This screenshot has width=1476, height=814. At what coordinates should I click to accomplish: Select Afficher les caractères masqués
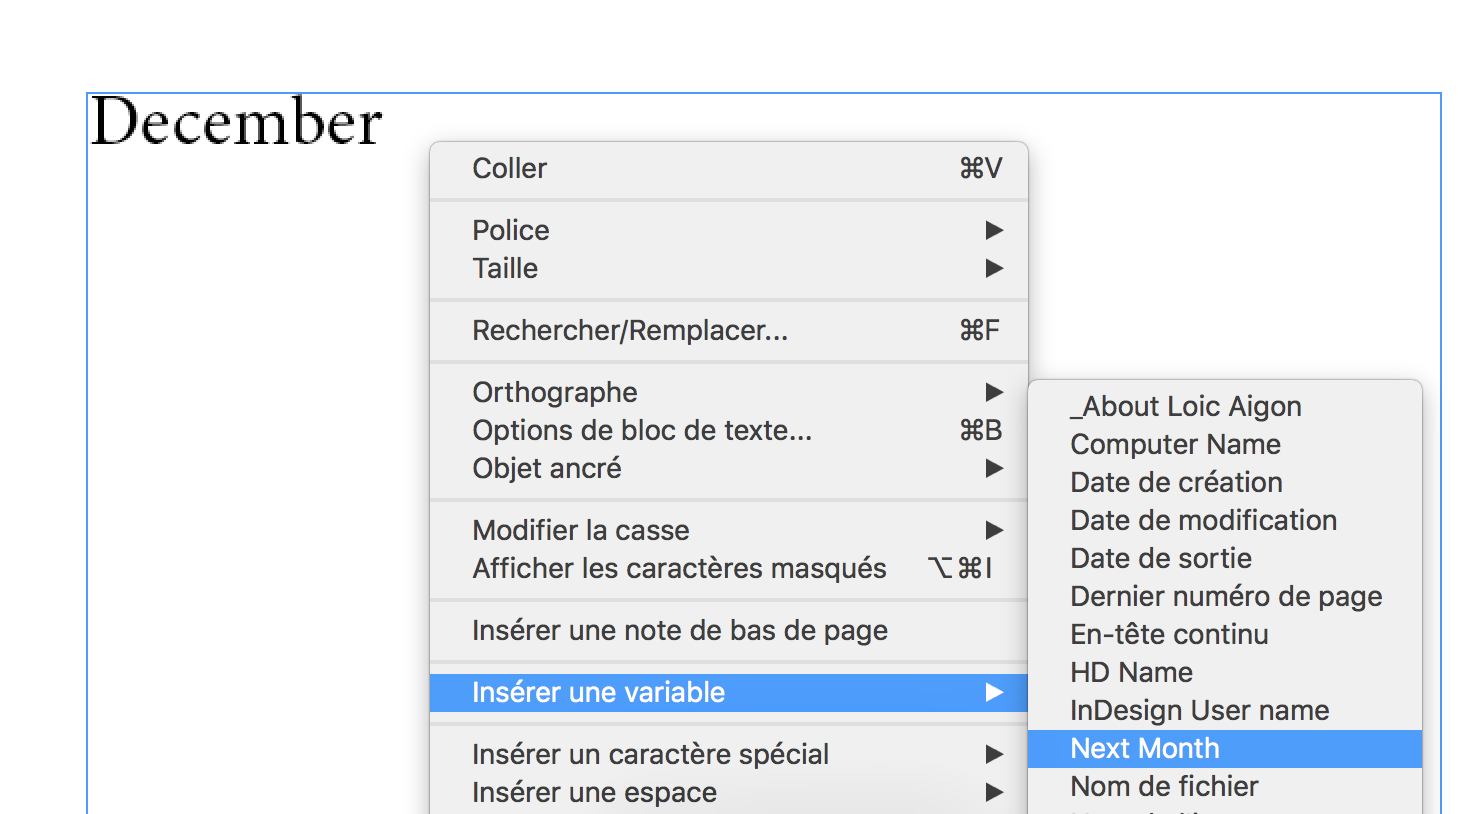pos(679,568)
